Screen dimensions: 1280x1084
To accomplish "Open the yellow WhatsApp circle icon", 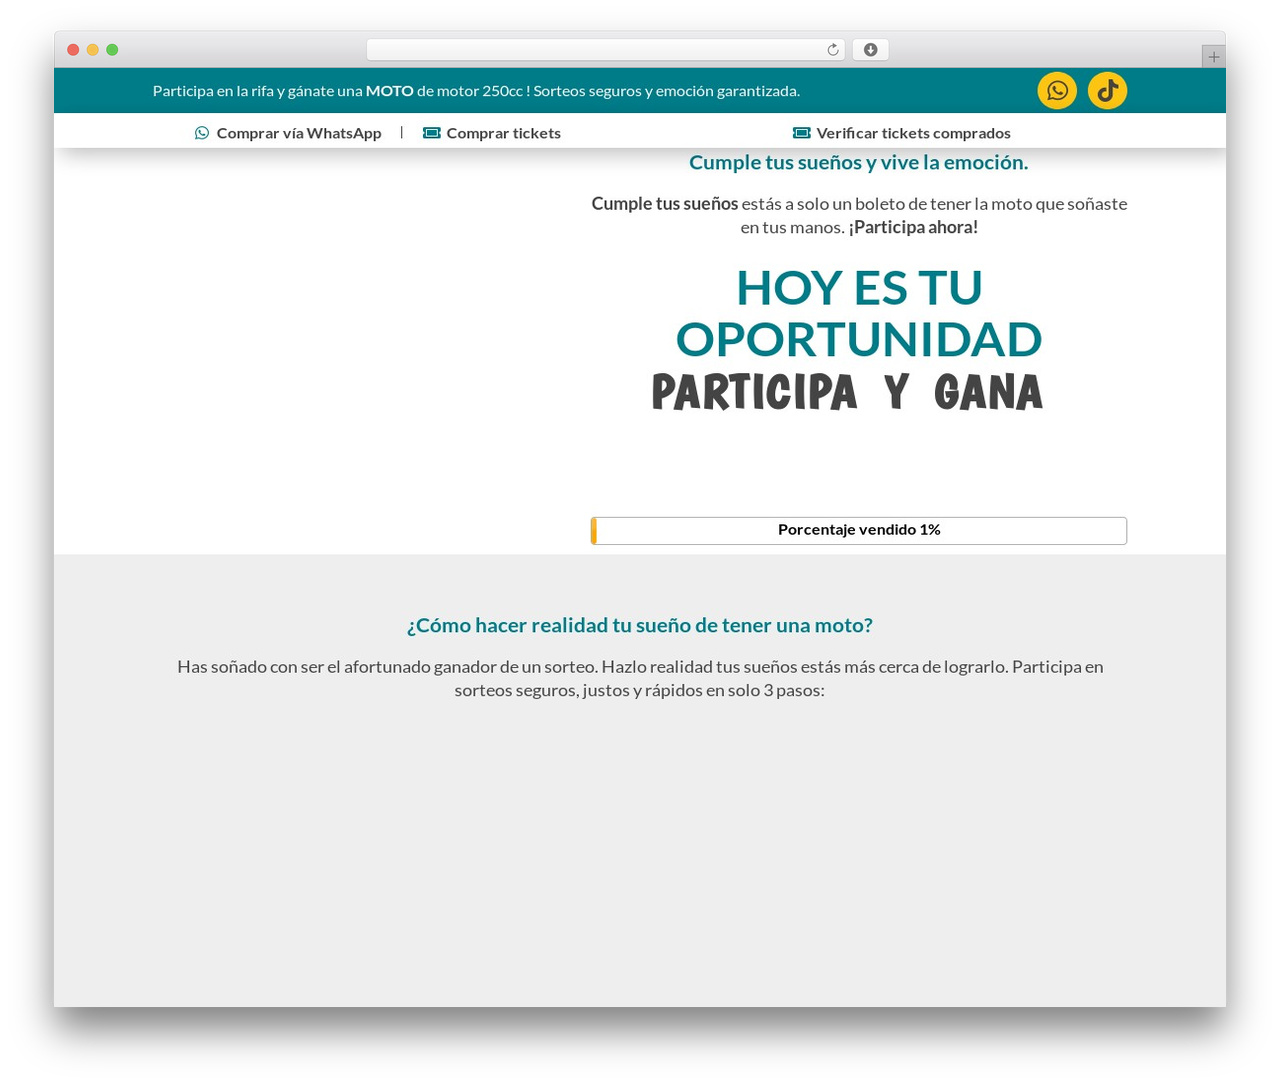I will (1057, 91).
